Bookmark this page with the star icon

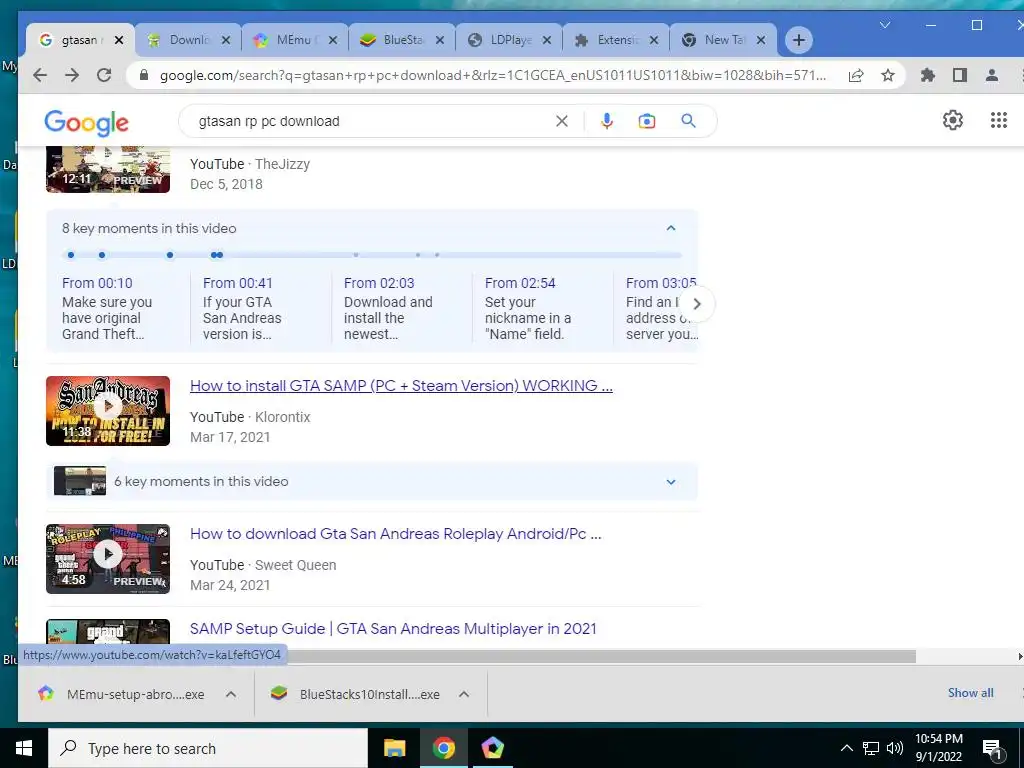coord(888,75)
